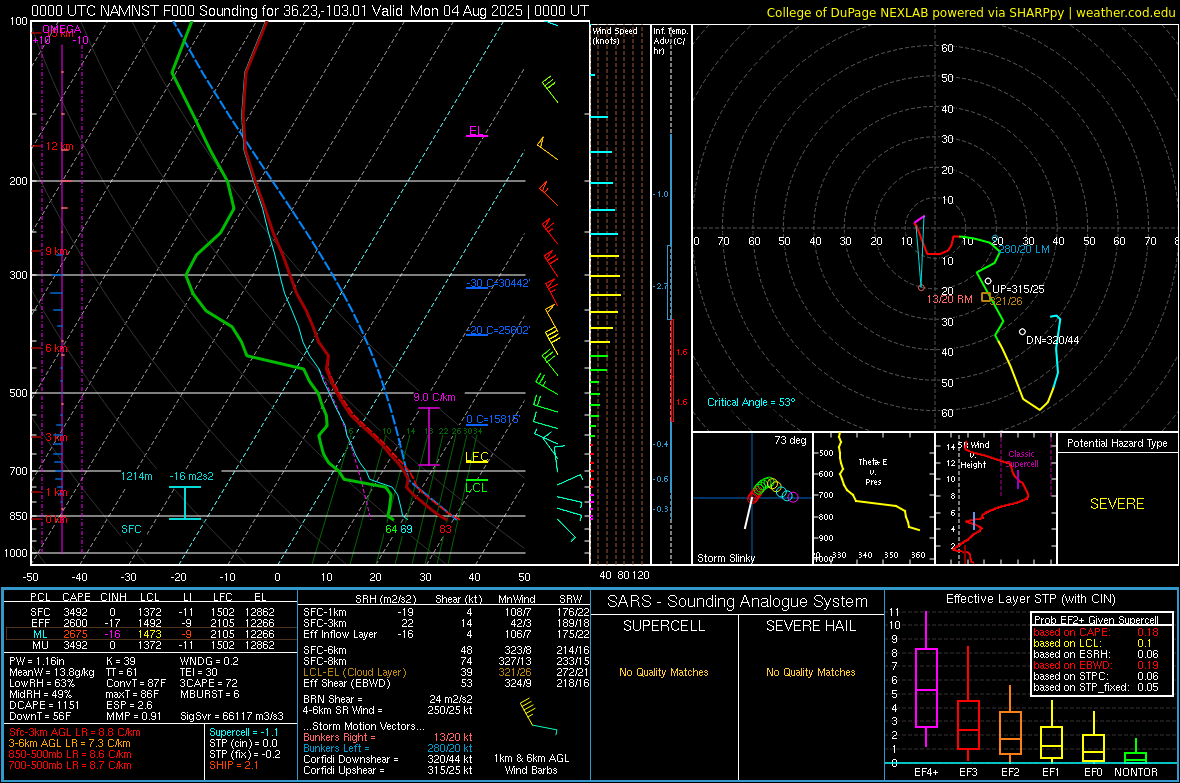Click the 6 km height marker

pos(56,348)
